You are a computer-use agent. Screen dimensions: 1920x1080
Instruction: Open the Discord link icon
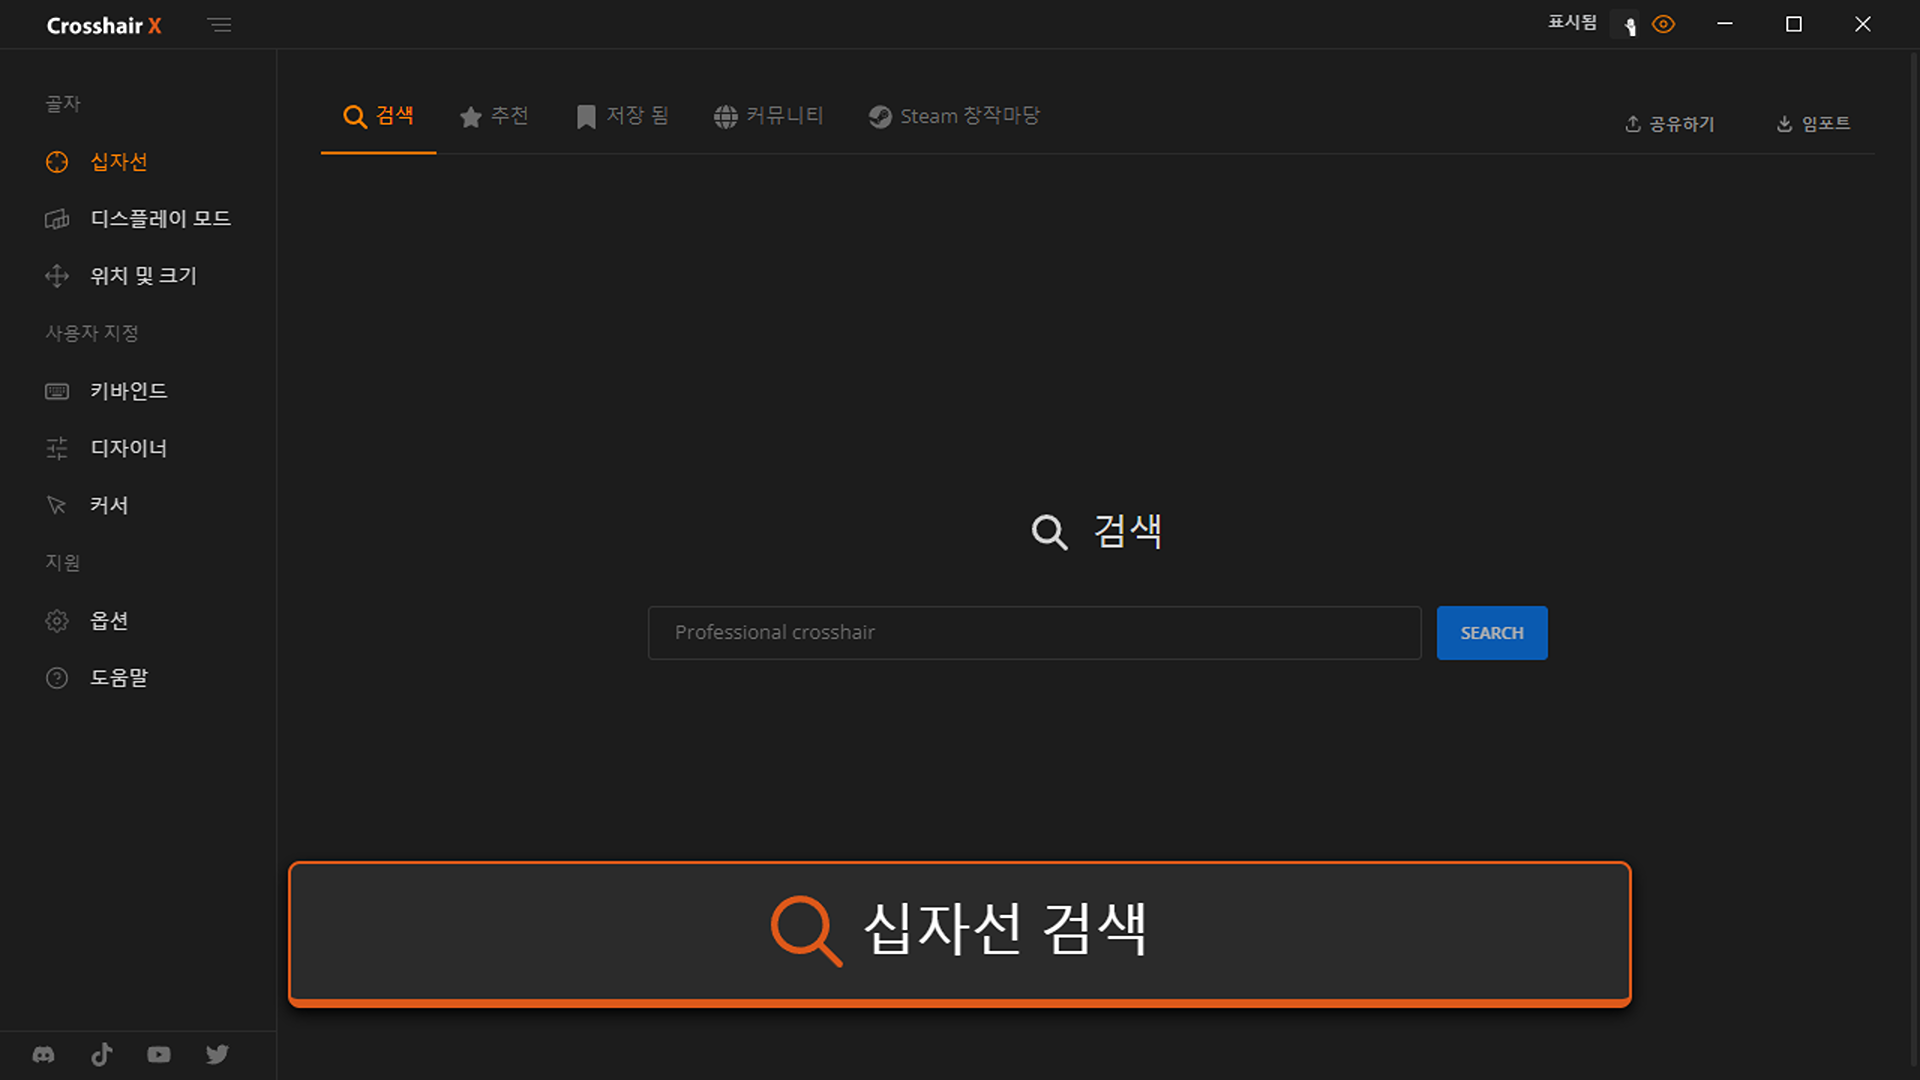tap(44, 1055)
